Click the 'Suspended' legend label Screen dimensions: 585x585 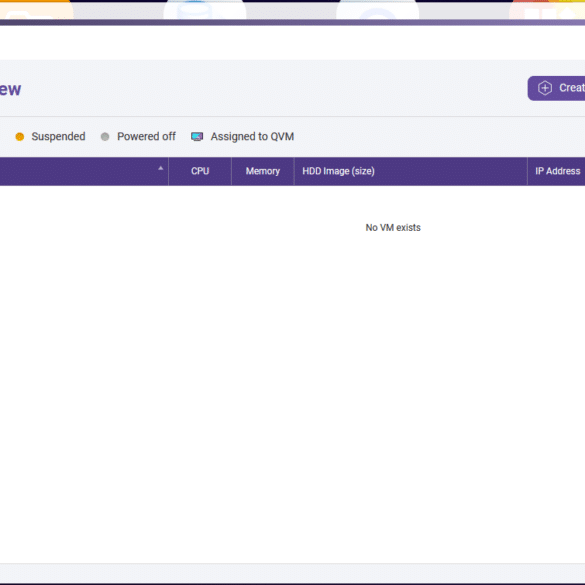(x=58, y=137)
